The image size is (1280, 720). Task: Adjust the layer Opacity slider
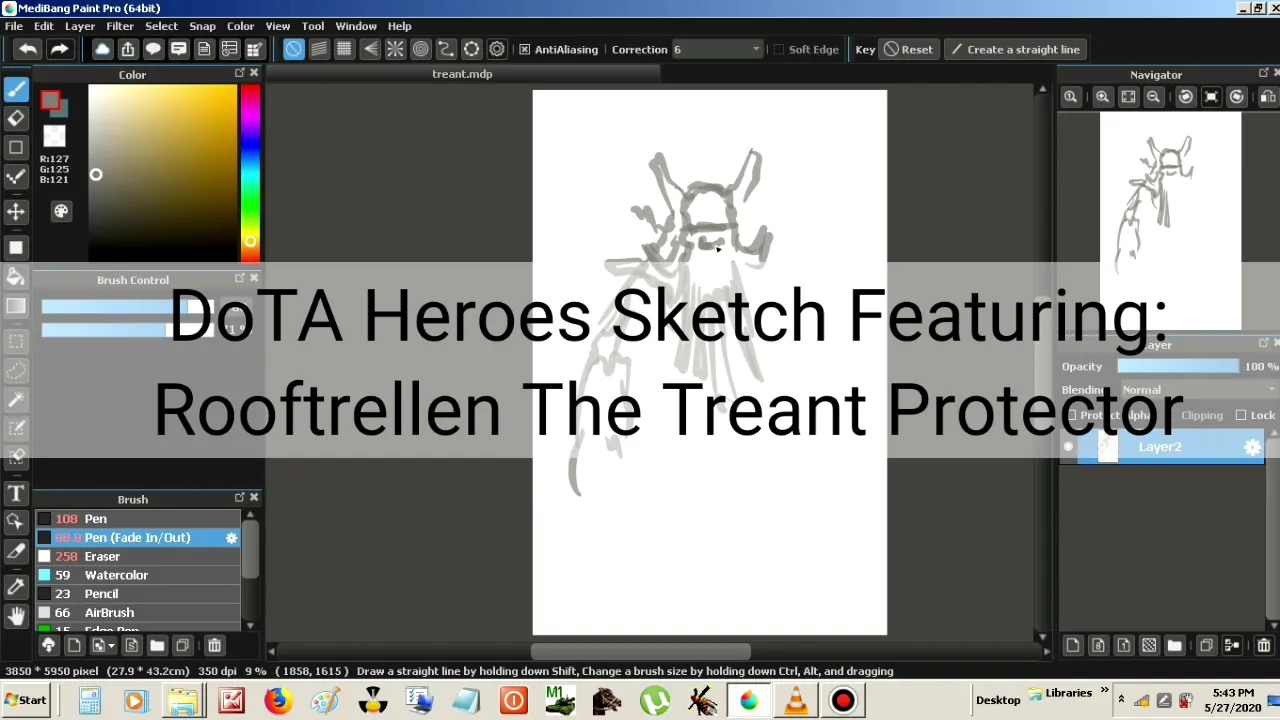pos(1177,367)
